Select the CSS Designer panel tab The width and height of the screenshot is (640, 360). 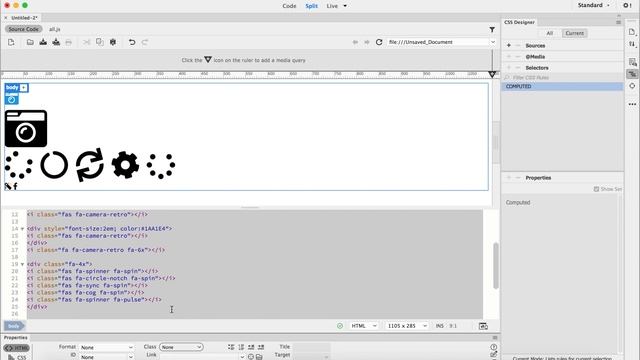pyautogui.click(x=519, y=22)
